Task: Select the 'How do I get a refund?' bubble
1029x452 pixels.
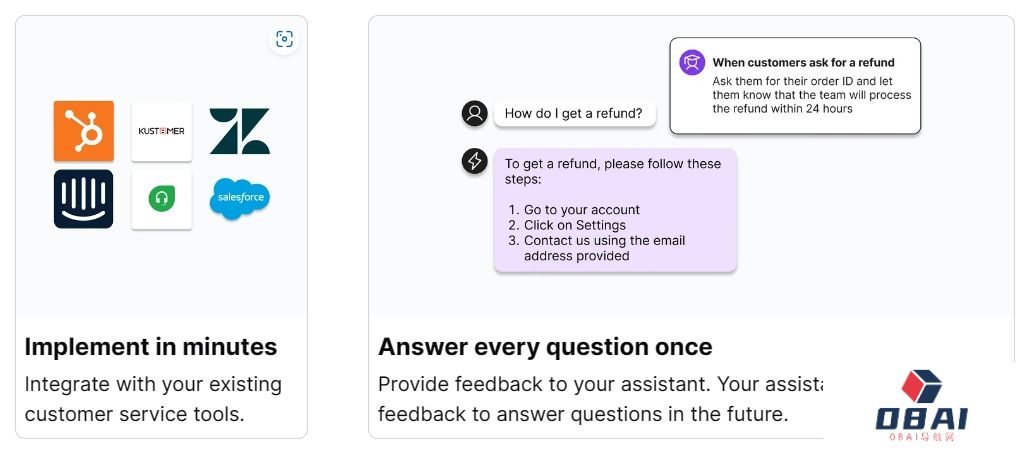Action: [574, 113]
